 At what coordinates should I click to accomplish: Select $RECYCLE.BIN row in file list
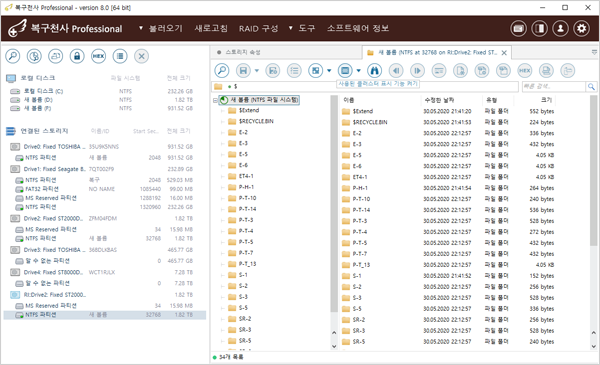pyautogui.click(x=448, y=122)
